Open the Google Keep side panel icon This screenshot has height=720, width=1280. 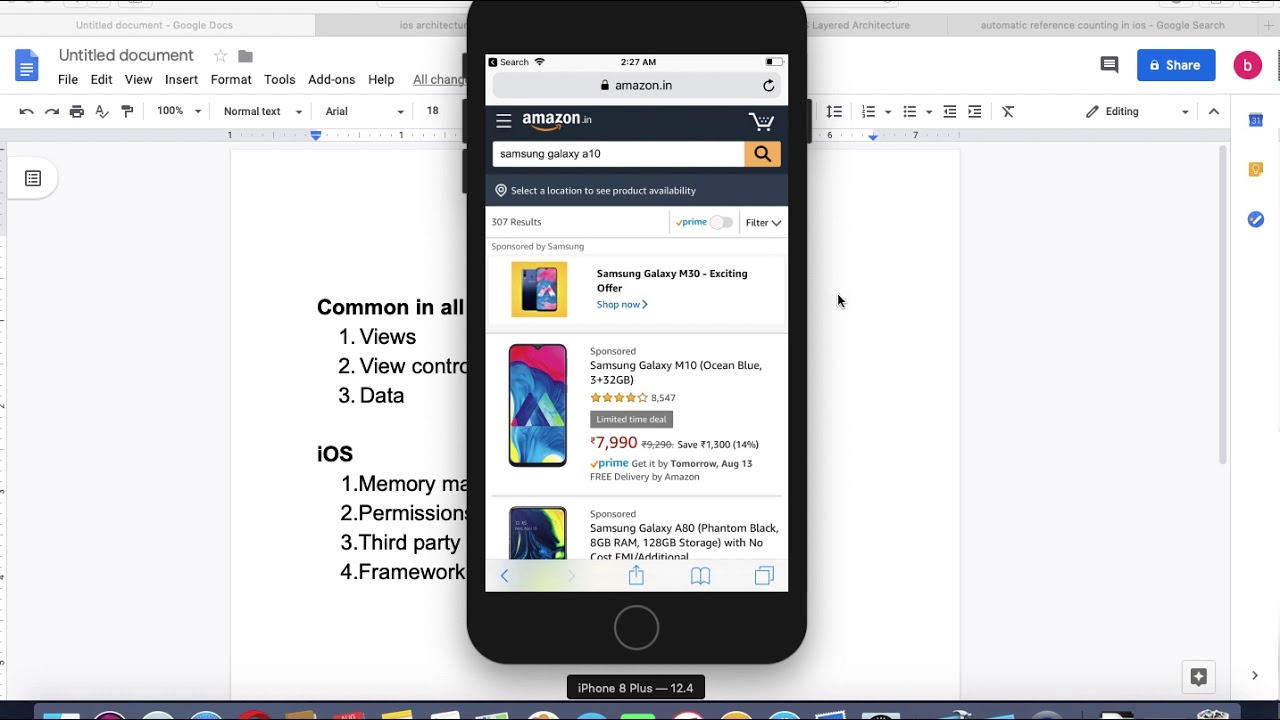click(x=1256, y=170)
